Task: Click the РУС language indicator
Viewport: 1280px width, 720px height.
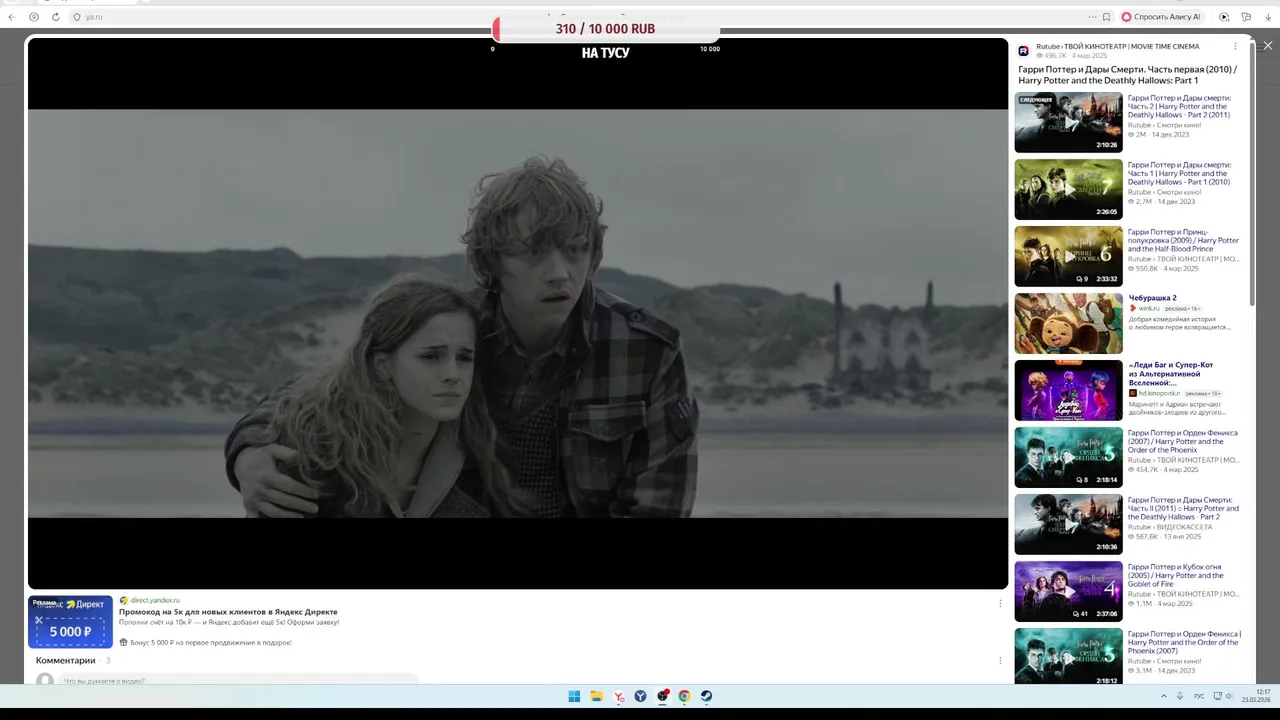Action: [1199, 696]
